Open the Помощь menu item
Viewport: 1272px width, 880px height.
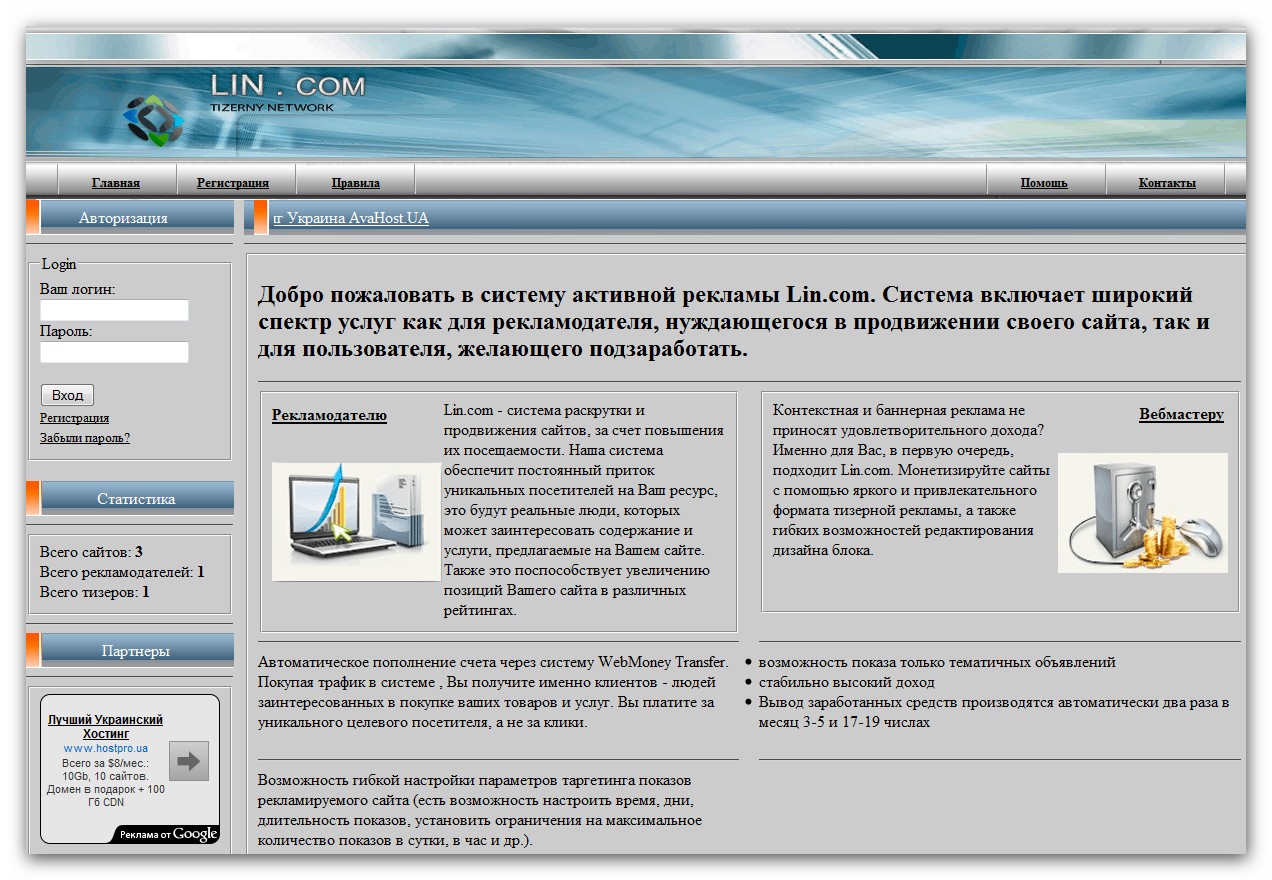1044,183
